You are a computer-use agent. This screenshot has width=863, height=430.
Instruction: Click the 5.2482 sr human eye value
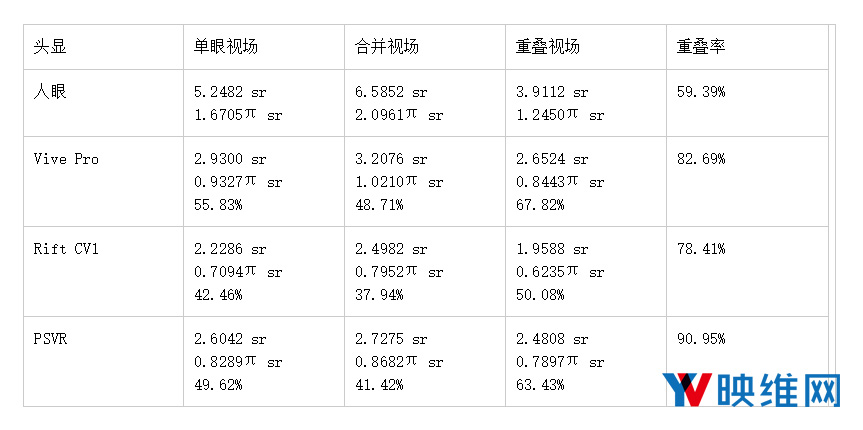230,92
